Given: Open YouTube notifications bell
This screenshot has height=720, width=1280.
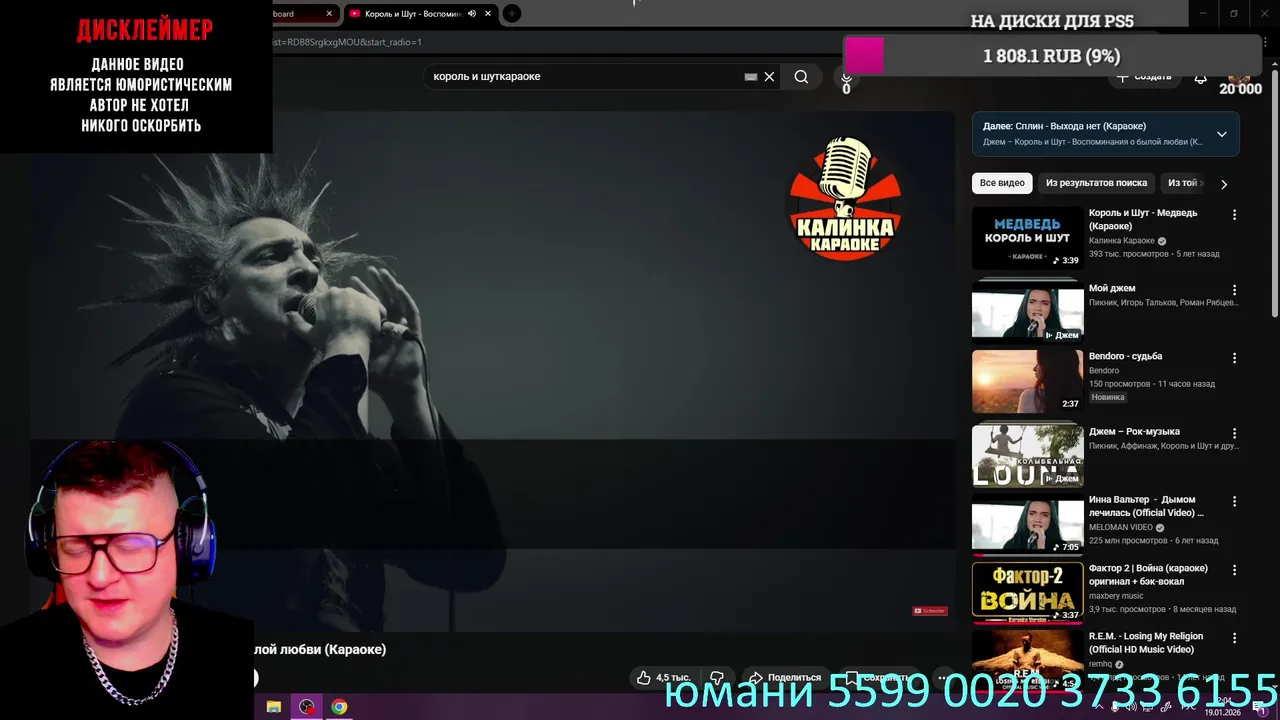Looking at the screenshot, I should tap(1201, 77).
